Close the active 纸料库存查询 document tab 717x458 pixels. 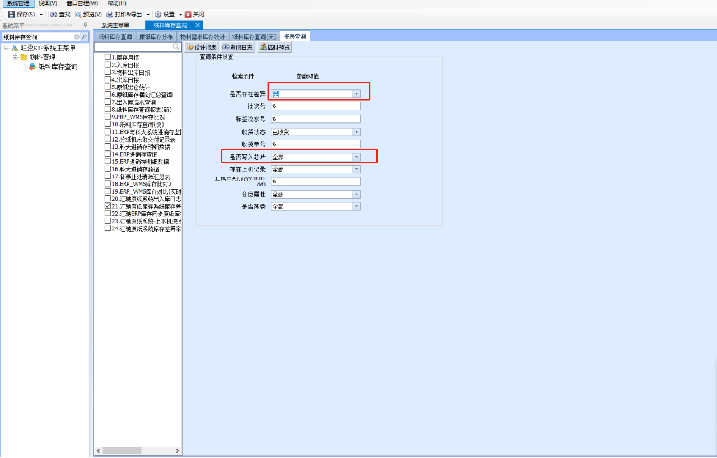pyautogui.click(x=198, y=25)
